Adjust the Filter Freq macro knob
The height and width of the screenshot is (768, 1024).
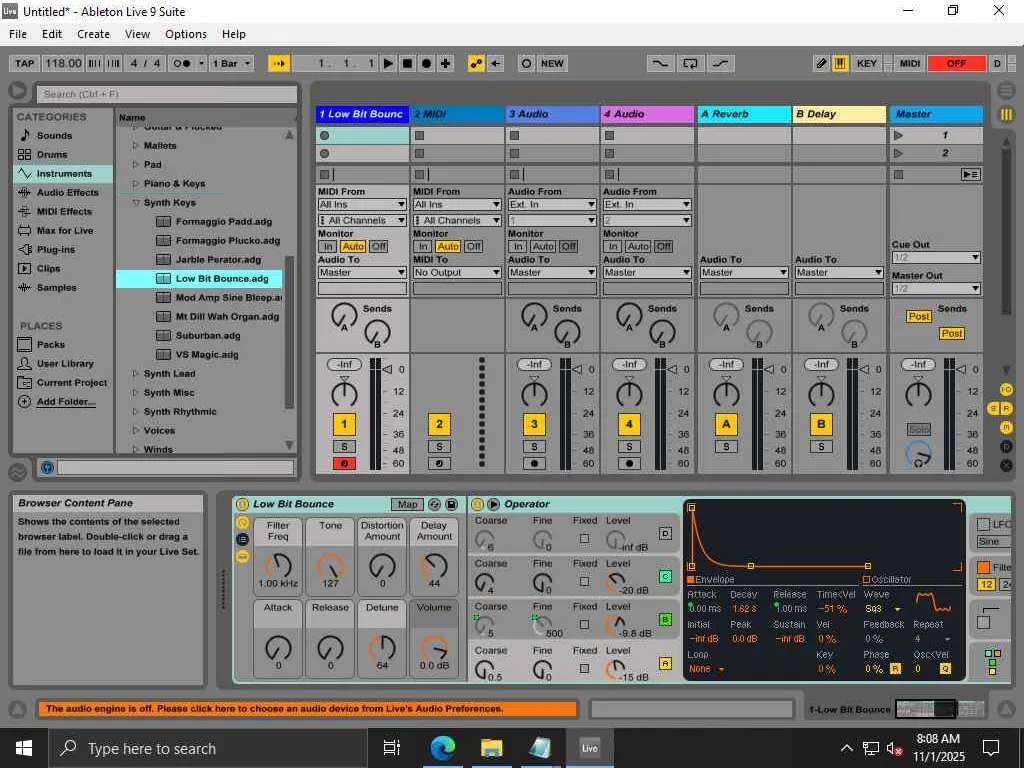[278, 566]
